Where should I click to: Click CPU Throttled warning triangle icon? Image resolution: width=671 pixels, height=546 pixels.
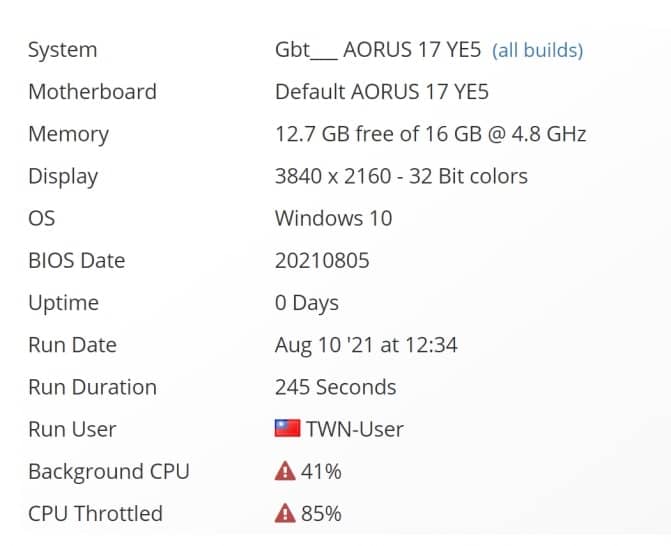[285, 513]
